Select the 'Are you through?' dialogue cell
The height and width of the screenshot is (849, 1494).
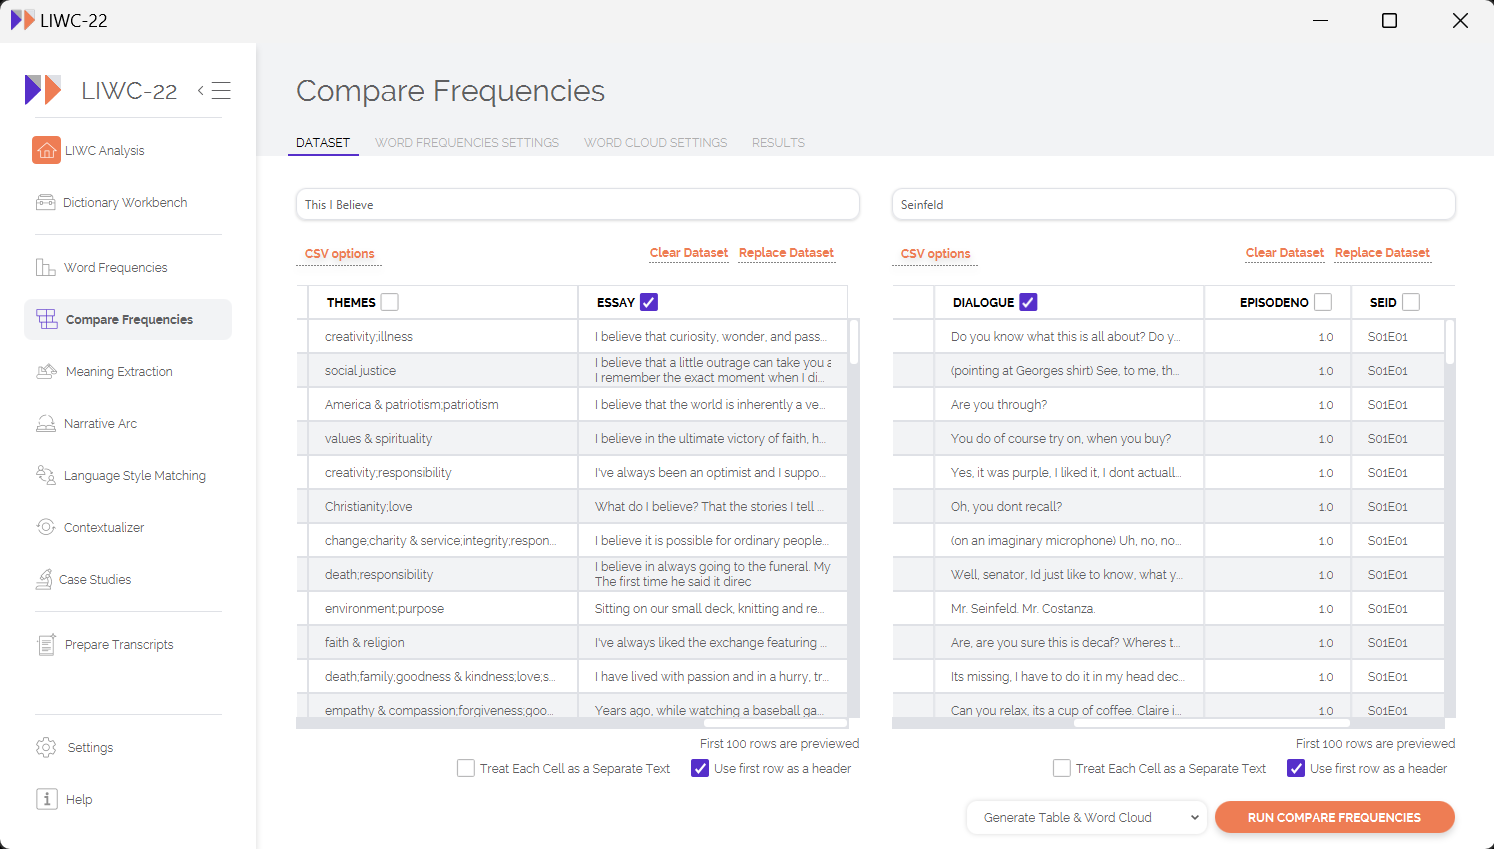coord(1069,404)
